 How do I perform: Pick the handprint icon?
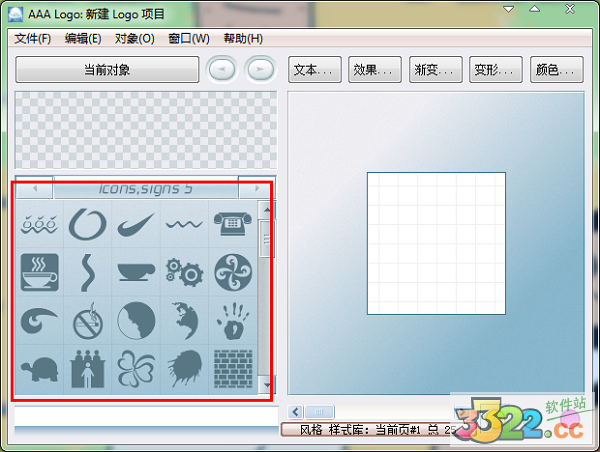[x=232, y=320]
